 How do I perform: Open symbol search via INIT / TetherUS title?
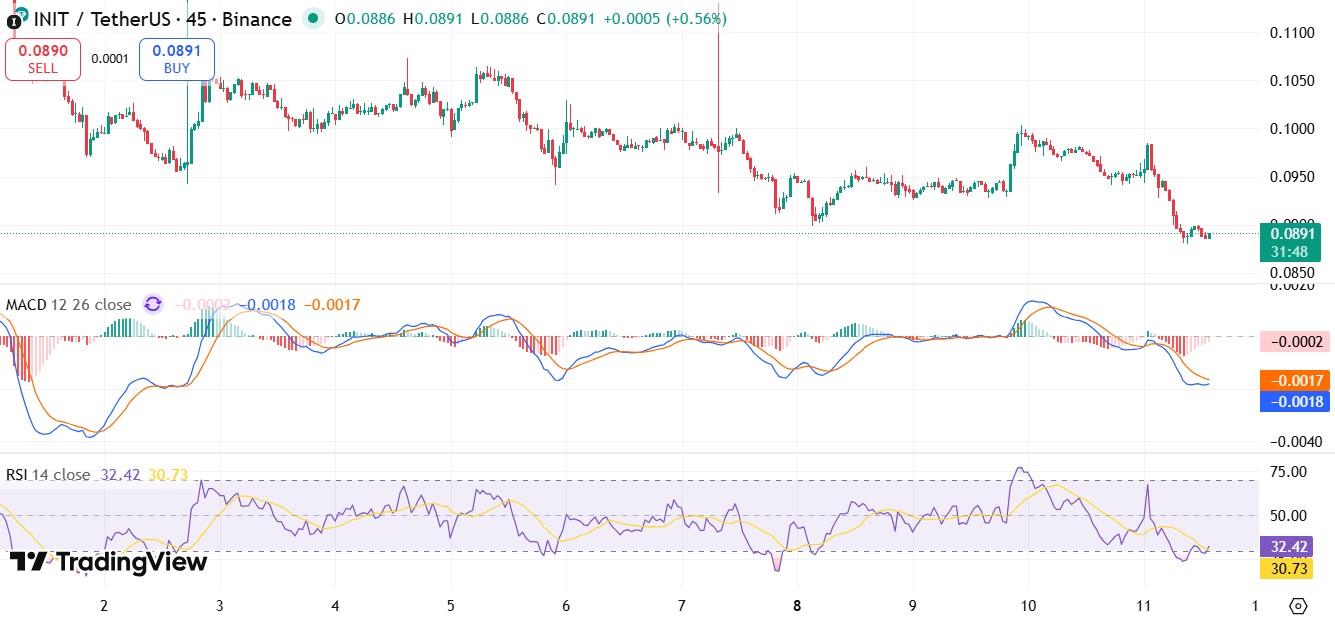click(x=100, y=18)
